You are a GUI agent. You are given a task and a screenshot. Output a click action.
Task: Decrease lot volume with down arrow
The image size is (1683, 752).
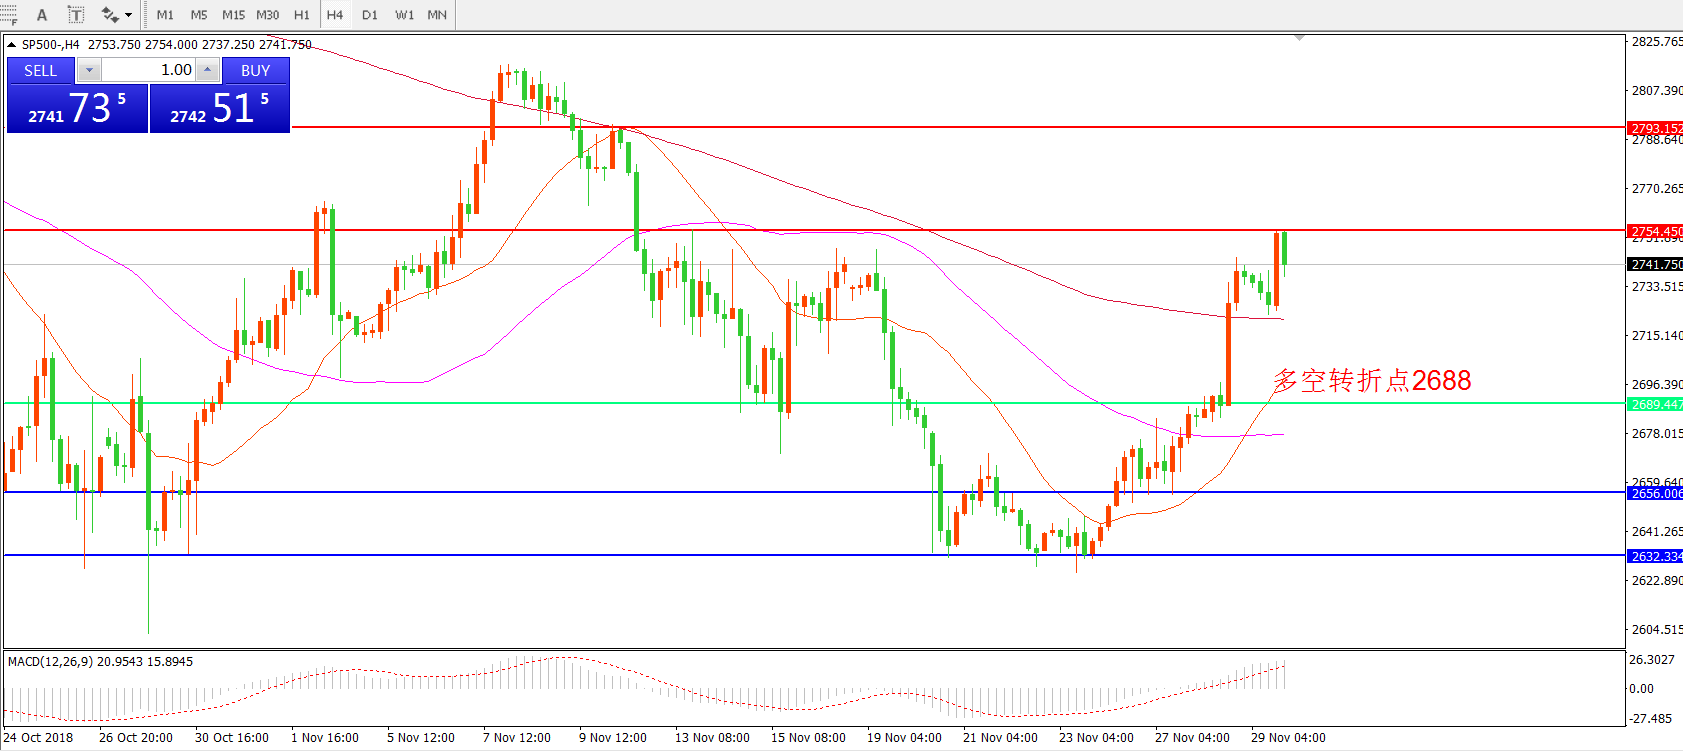89,70
